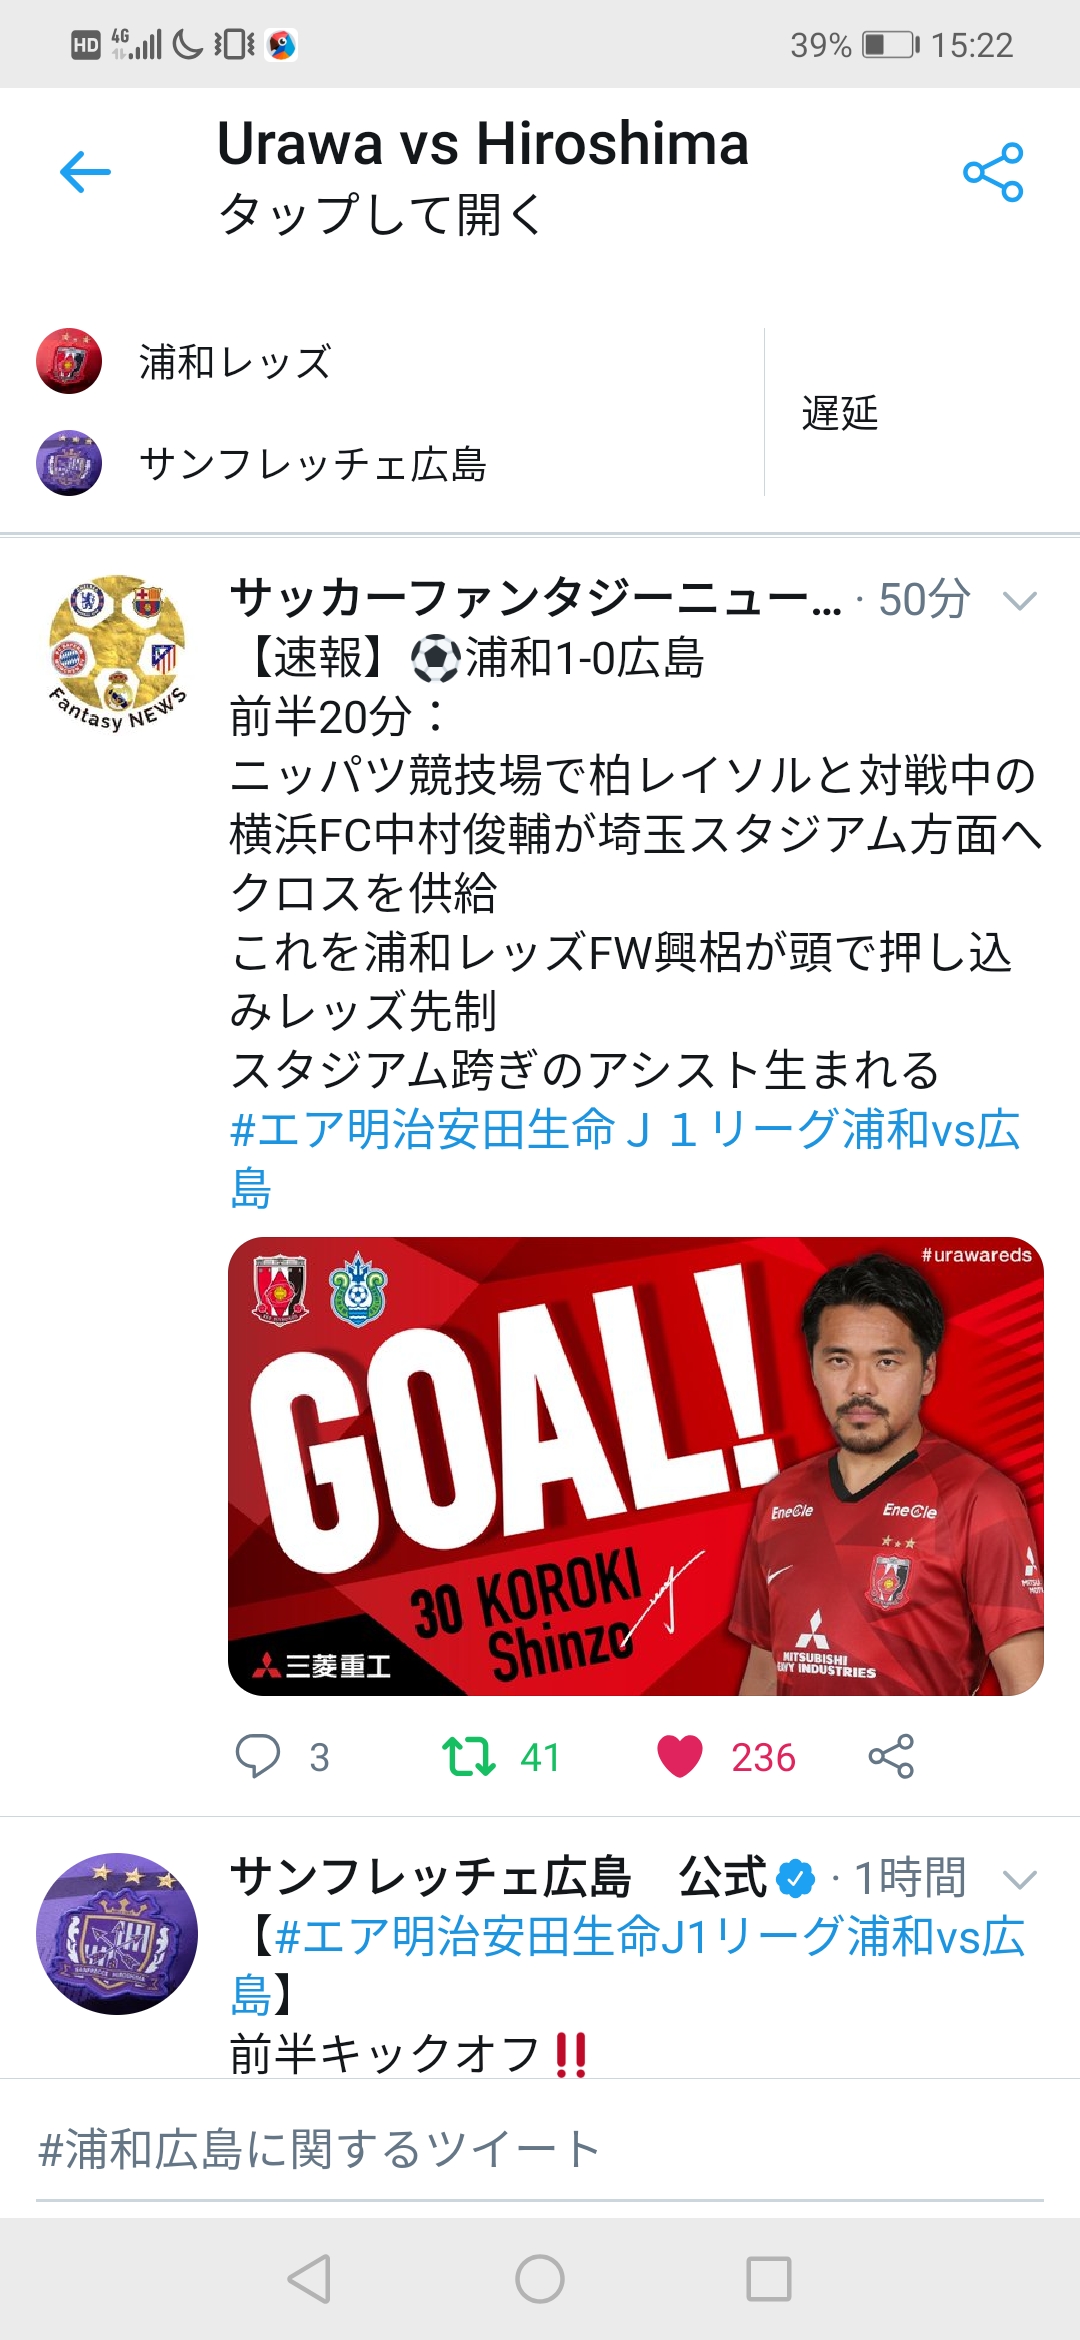Open the GOAL! Koroki Shinzo image
Screen dimensions: 1080x2340
(x=636, y=1466)
